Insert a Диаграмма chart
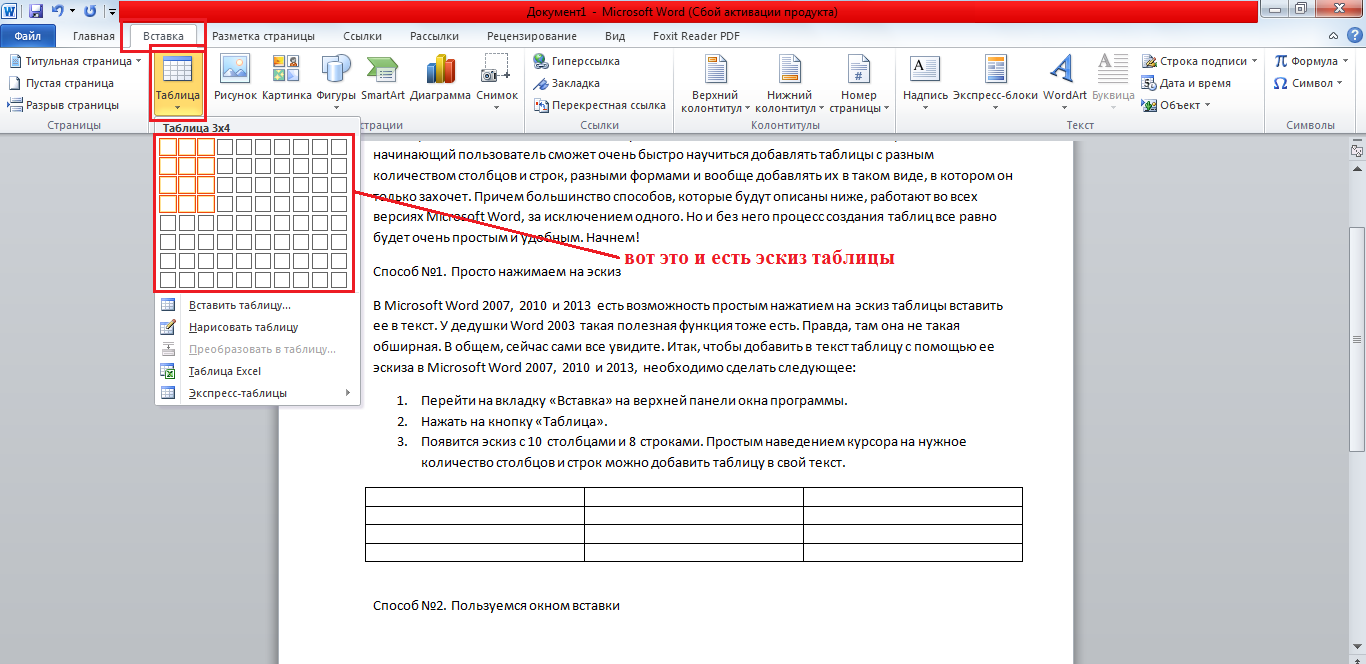This screenshot has width=1366, height=664. coord(440,79)
